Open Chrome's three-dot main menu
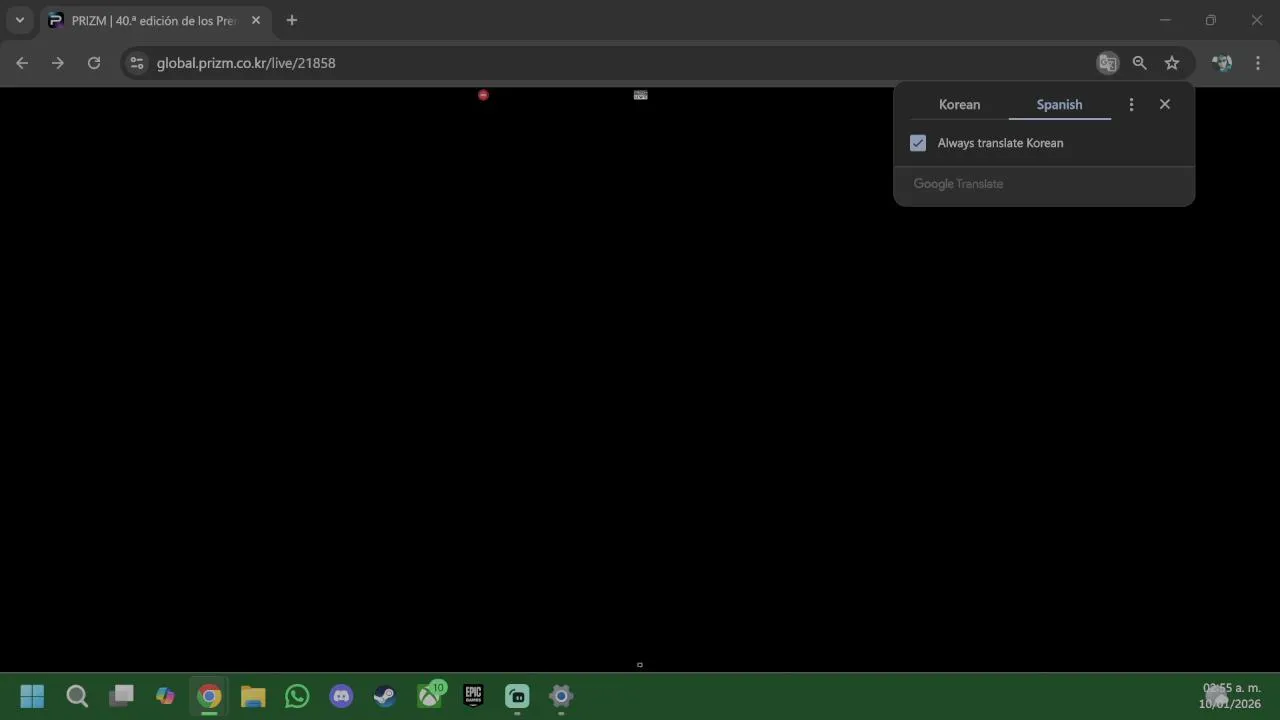1280x720 pixels. tap(1258, 63)
